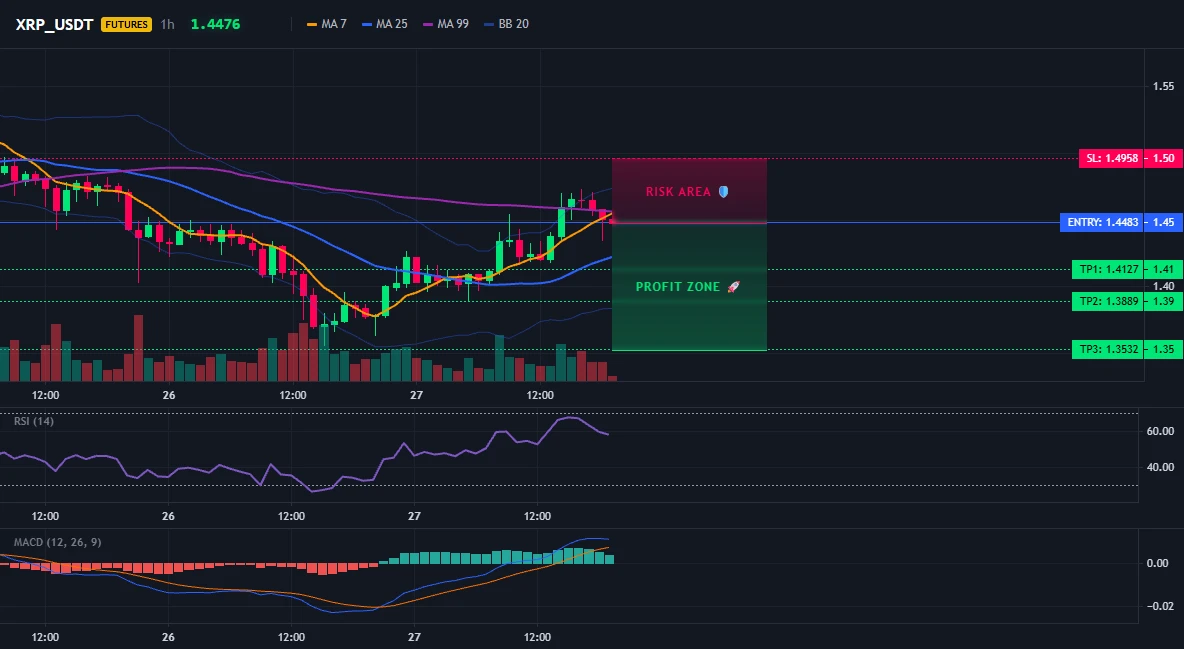
Task: Click the shield icon beside RISK AREA
Action: coord(723,192)
